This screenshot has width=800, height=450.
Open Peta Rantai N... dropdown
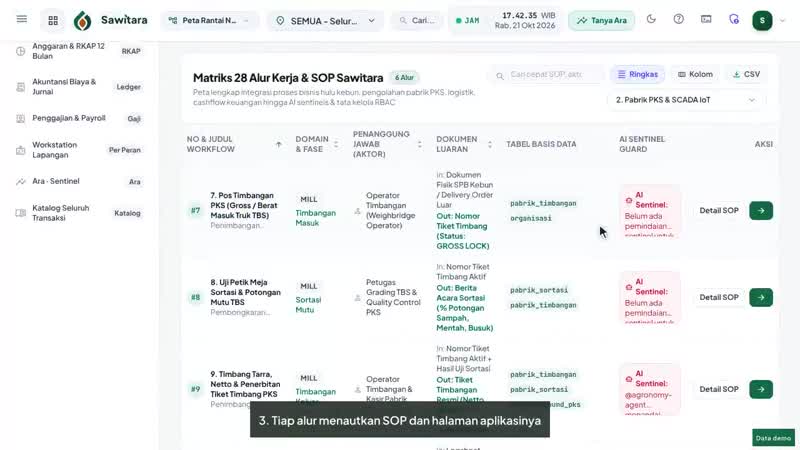point(210,20)
